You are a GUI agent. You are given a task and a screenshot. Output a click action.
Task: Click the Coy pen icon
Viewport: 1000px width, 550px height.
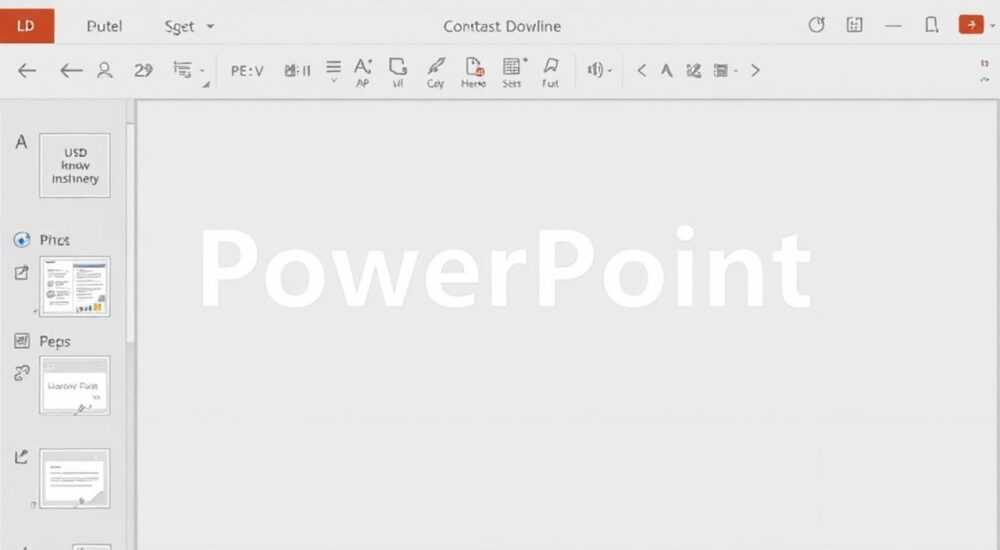436,72
